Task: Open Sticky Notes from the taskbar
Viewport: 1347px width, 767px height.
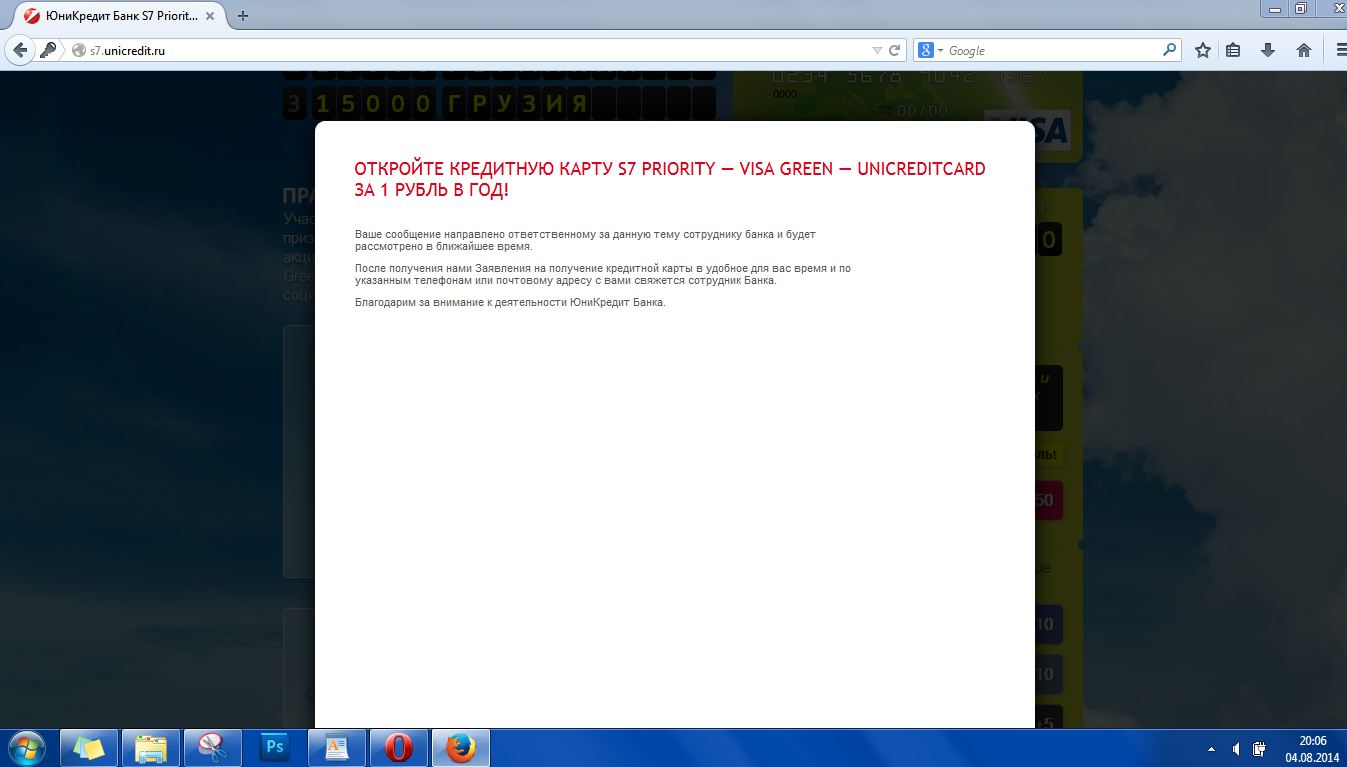Action: (89, 748)
